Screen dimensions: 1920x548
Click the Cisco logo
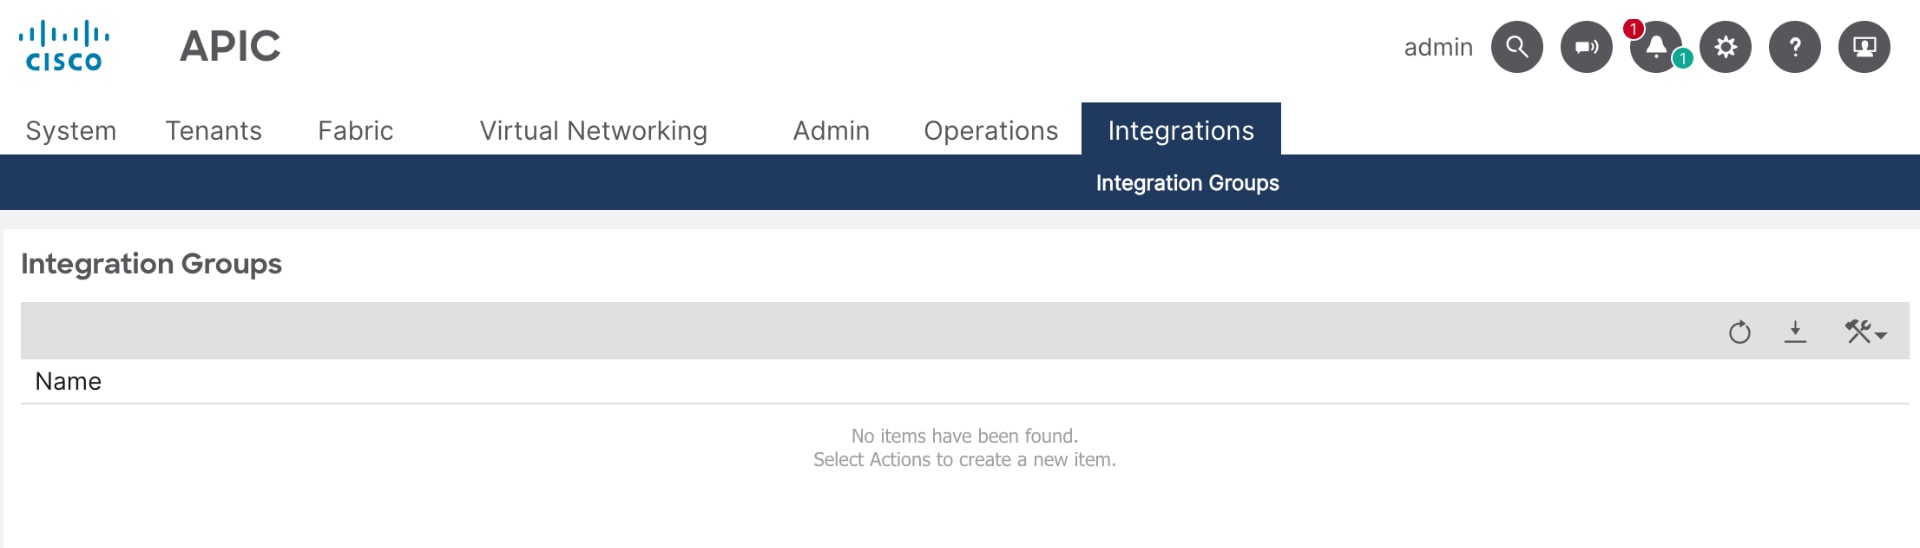point(64,47)
